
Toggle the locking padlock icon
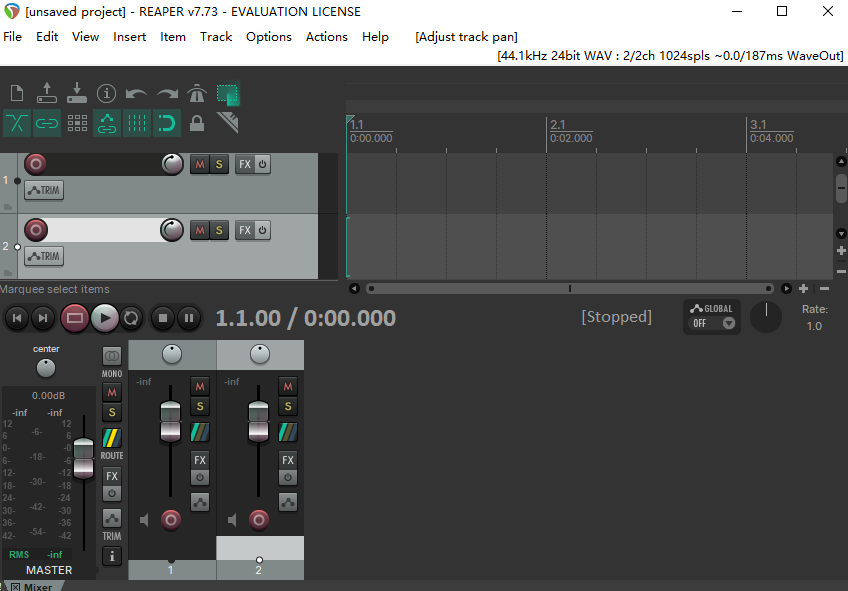pyautogui.click(x=197, y=123)
